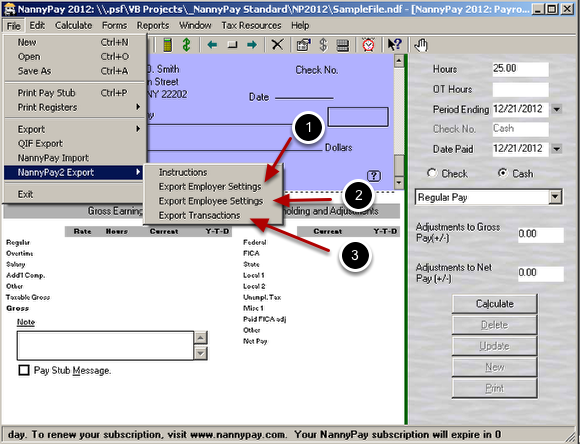Click the Note box scroll-down arrow
This screenshot has width=580, height=444.
click(200, 353)
